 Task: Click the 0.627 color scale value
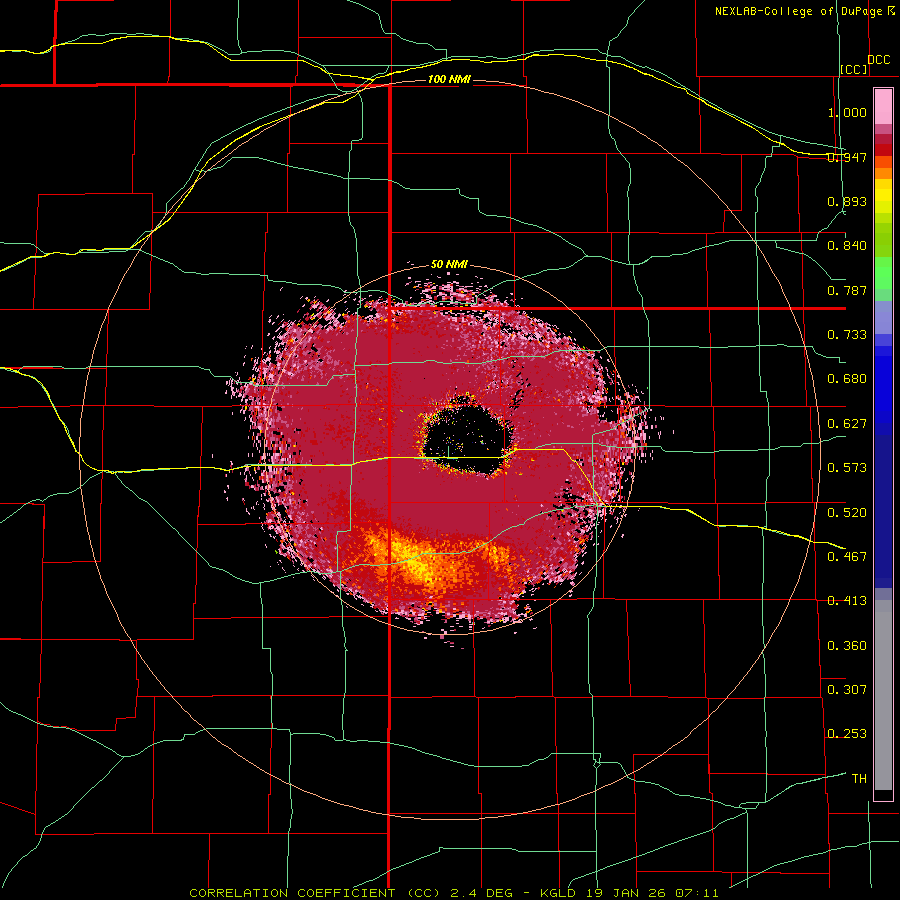point(847,424)
